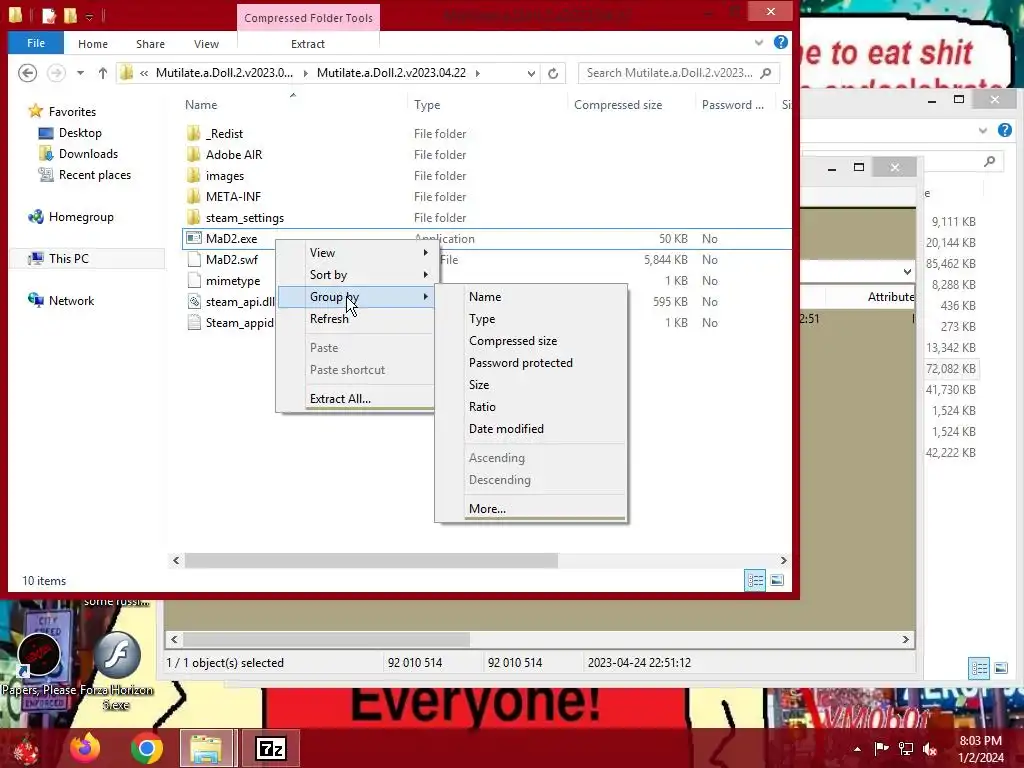The image size is (1024, 768).
Task: Select the _Redist folder icon
Action: [193, 133]
